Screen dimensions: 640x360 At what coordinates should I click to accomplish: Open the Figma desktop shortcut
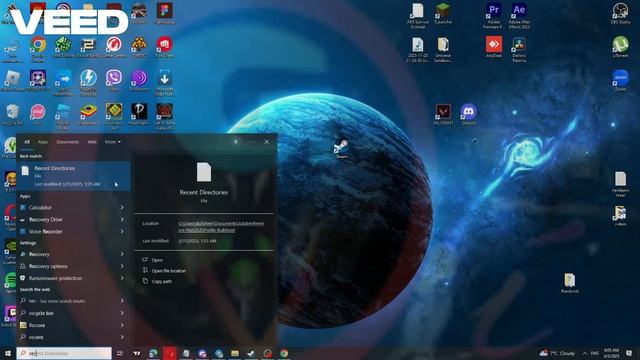[164, 13]
